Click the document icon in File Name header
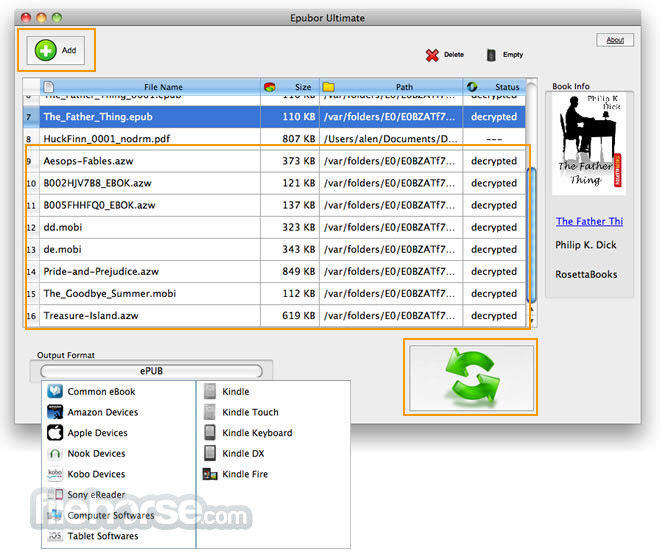 pos(49,87)
